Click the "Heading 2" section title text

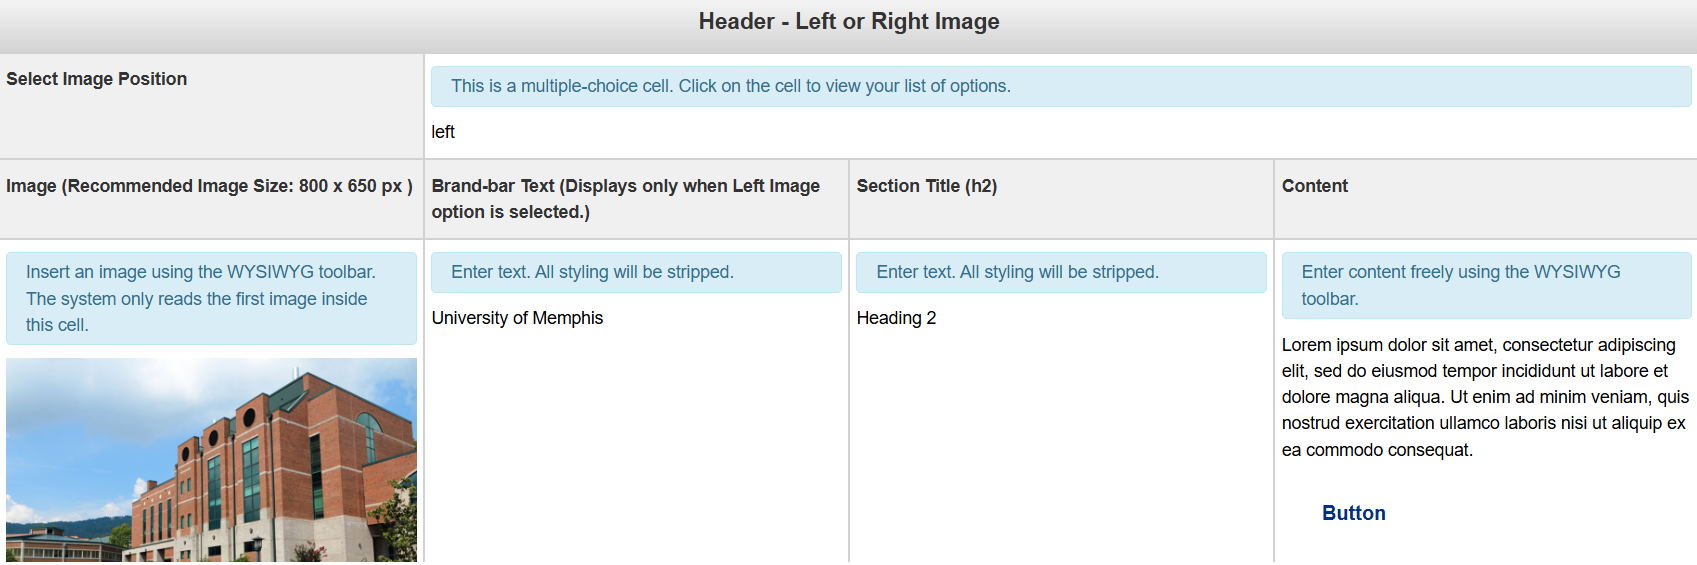[896, 318]
